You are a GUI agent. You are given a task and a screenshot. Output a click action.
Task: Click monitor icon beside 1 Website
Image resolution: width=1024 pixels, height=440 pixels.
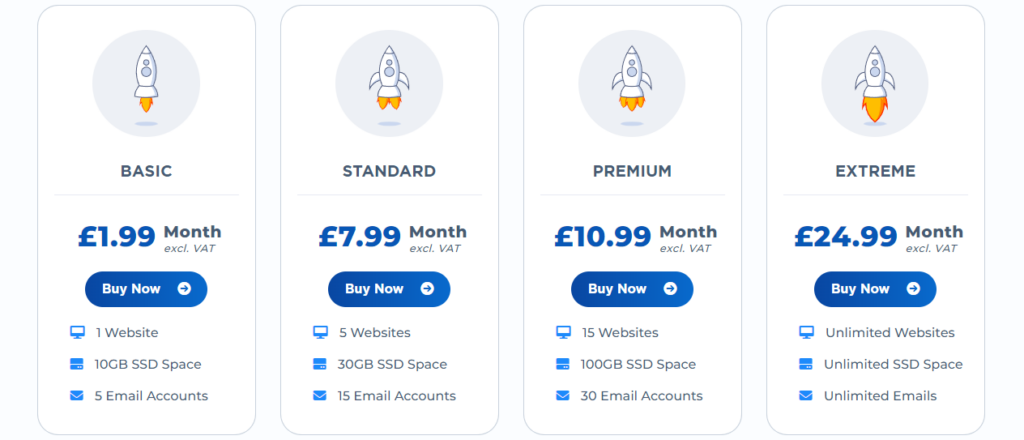(77, 332)
